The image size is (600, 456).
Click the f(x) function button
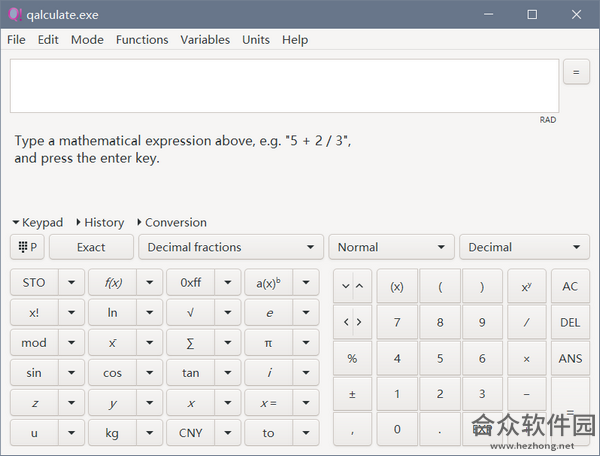coord(112,282)
